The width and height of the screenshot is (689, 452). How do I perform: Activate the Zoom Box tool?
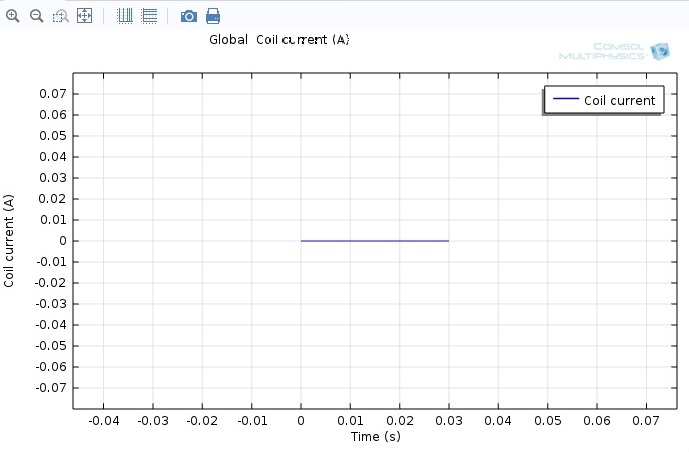coord(60,16)
